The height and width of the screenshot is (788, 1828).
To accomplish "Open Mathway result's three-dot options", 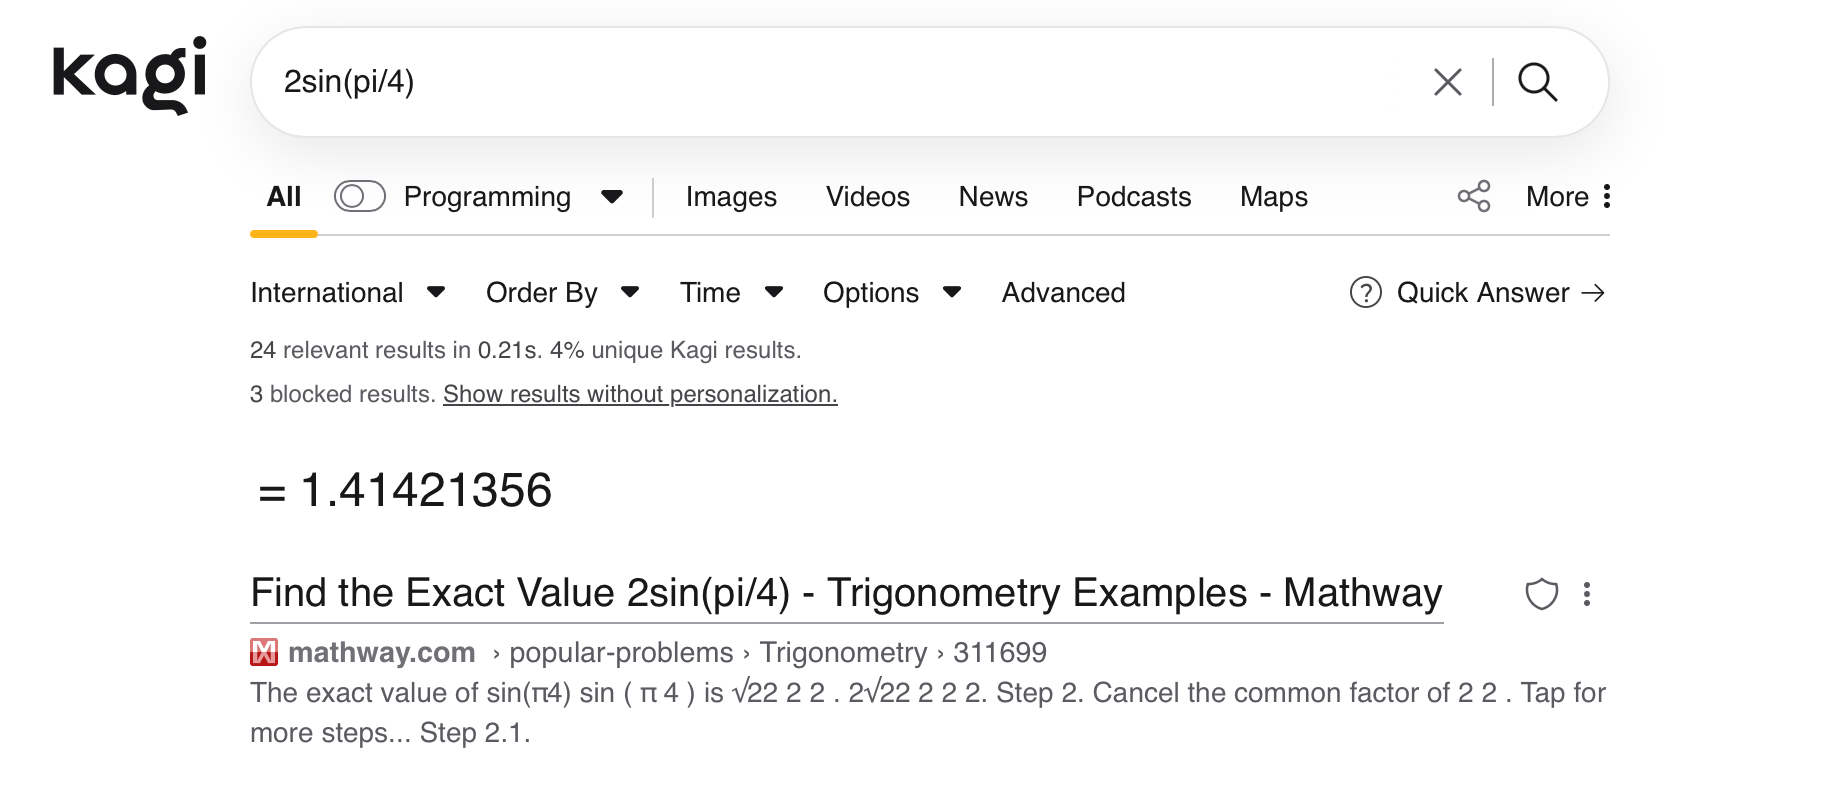I will 1587,594.
